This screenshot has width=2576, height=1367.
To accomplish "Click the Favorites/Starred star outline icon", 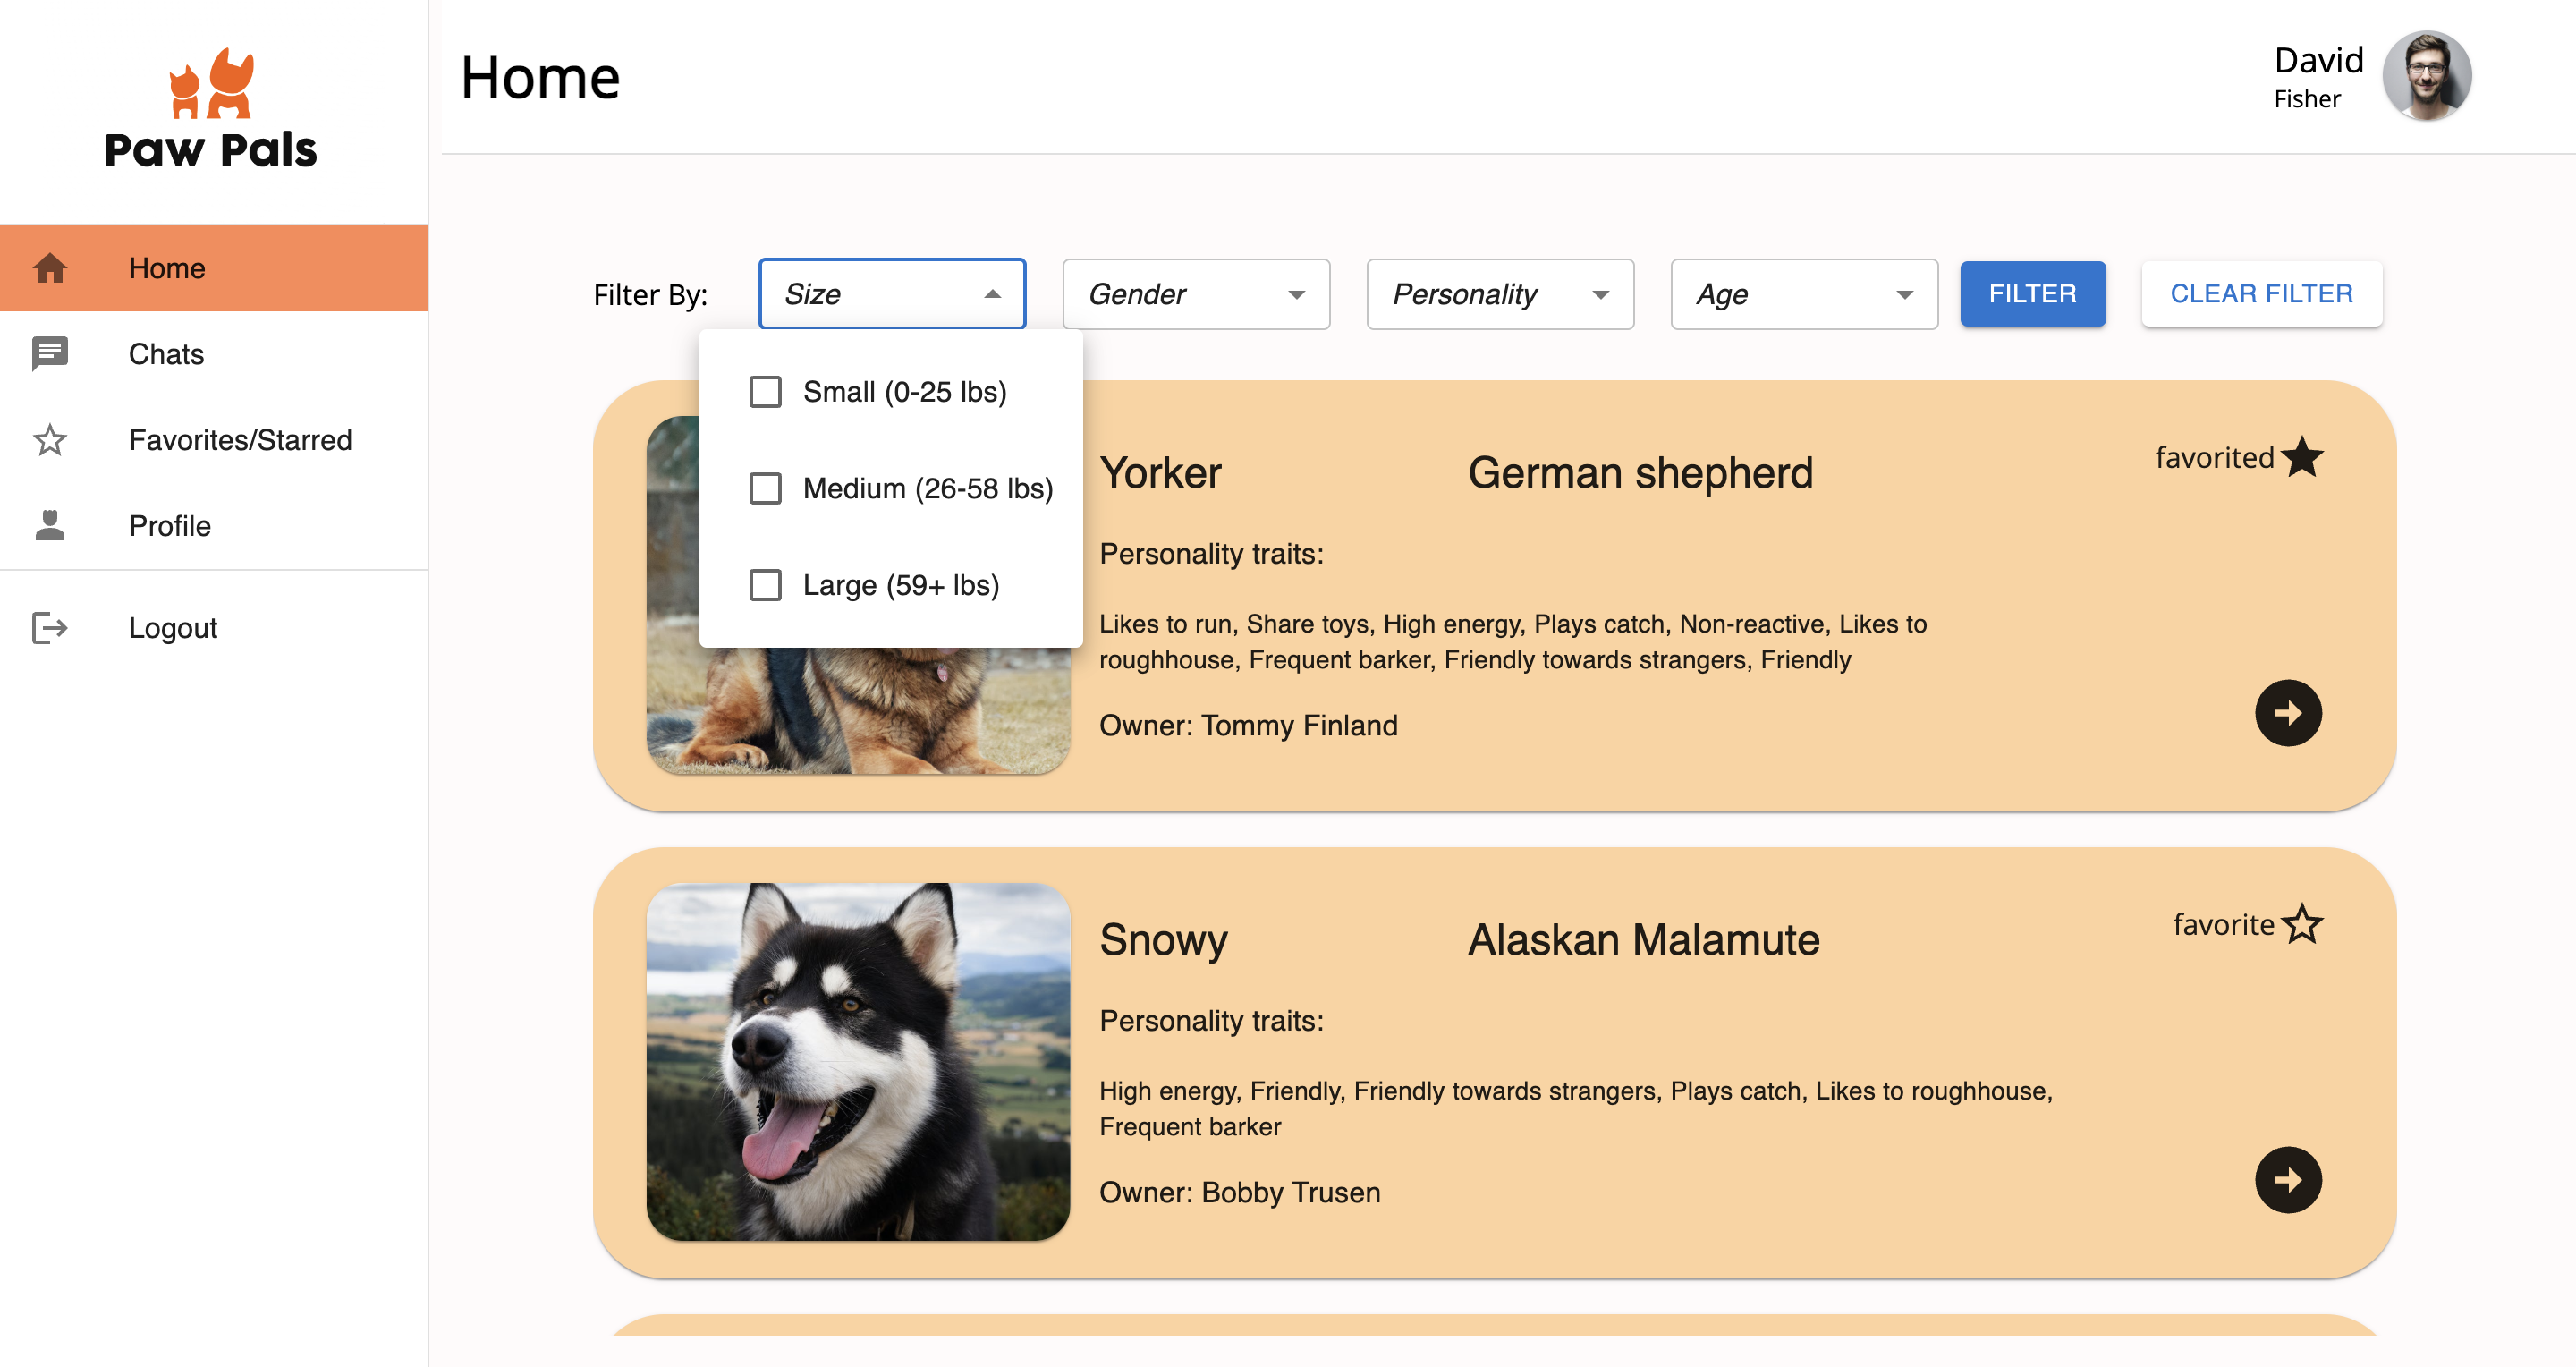I will (50, 440).
